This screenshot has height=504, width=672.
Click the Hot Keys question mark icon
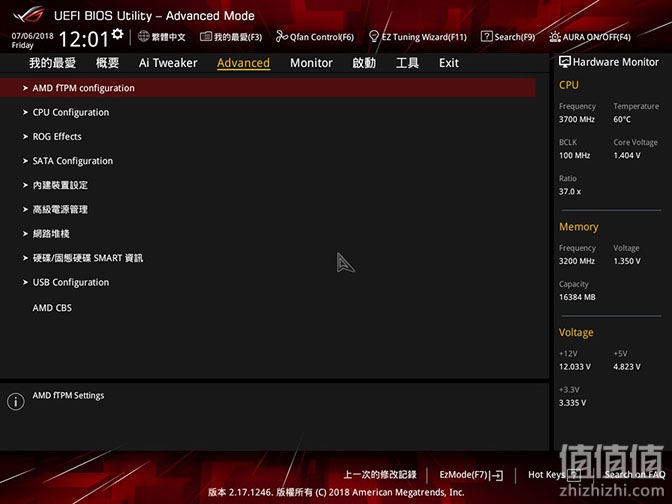[x=574, y=475]
